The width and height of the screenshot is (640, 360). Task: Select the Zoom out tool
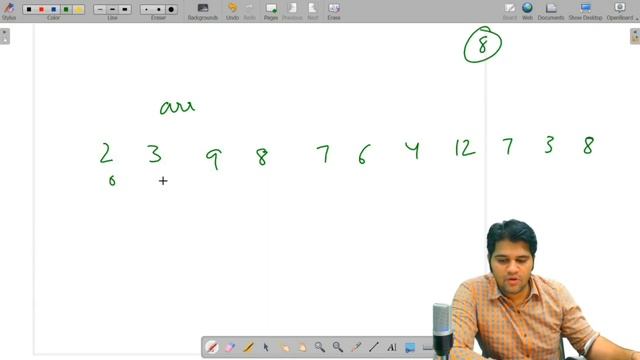tap(338, 347)
